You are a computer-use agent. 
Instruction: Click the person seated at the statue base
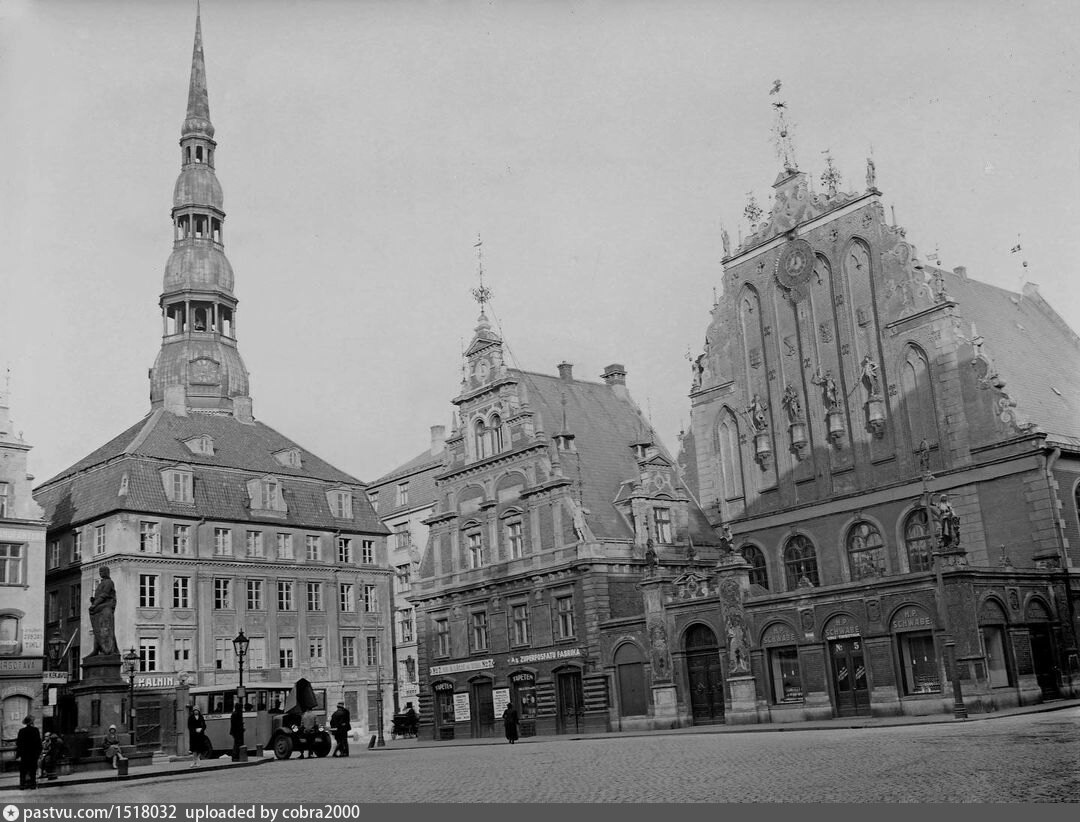[112, 745]
